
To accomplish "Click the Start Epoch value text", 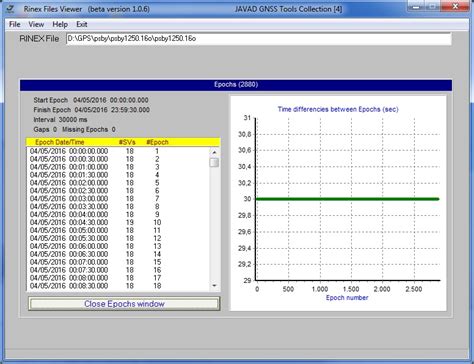I will coord(111,100).
